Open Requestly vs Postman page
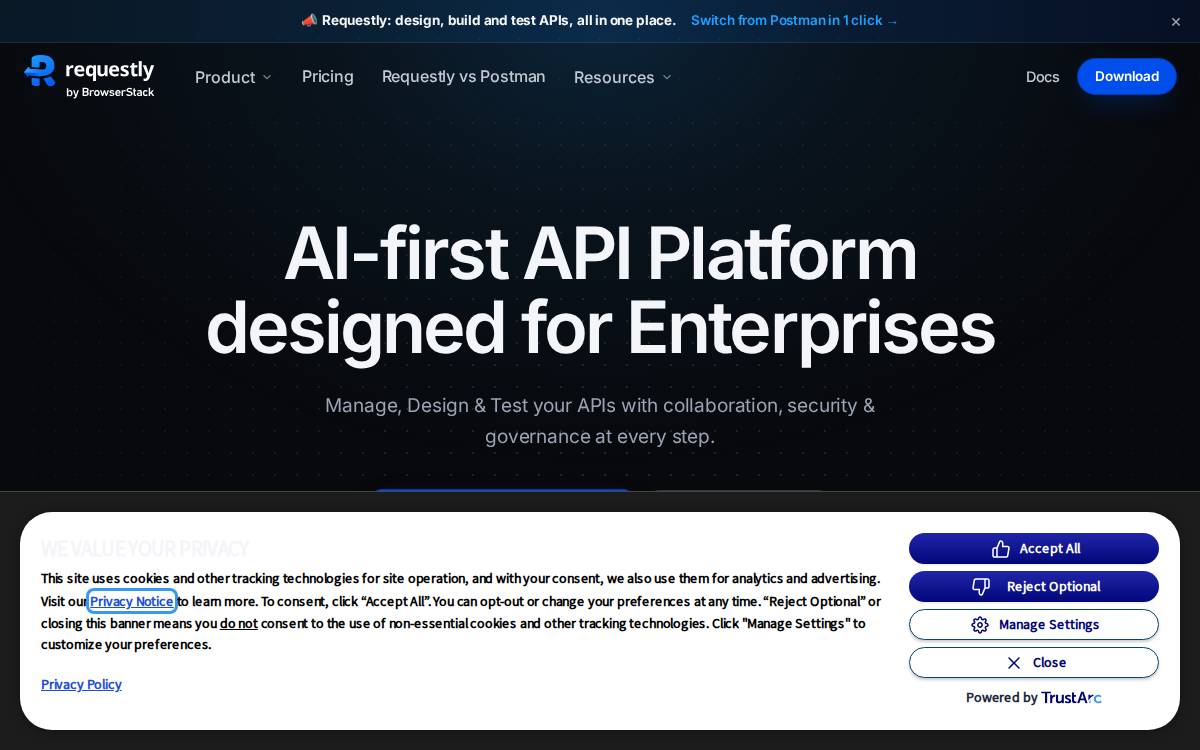The image size is (1200, 750). 464,77
